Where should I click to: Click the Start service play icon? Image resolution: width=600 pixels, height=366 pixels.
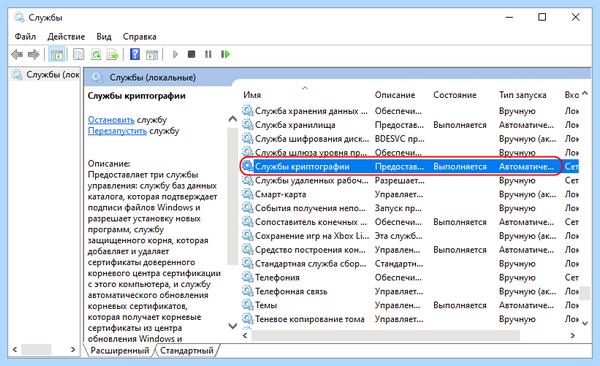point(175,54)
